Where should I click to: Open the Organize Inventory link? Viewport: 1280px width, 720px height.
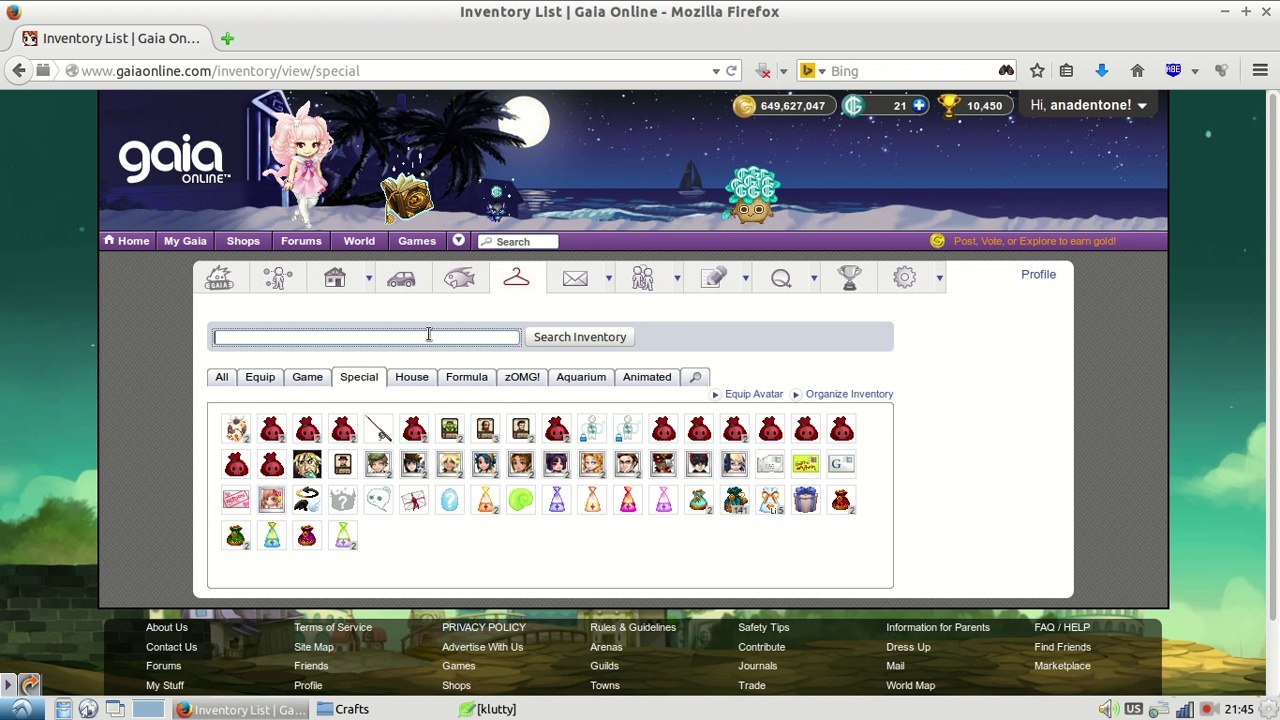click(x=850, y=394)
